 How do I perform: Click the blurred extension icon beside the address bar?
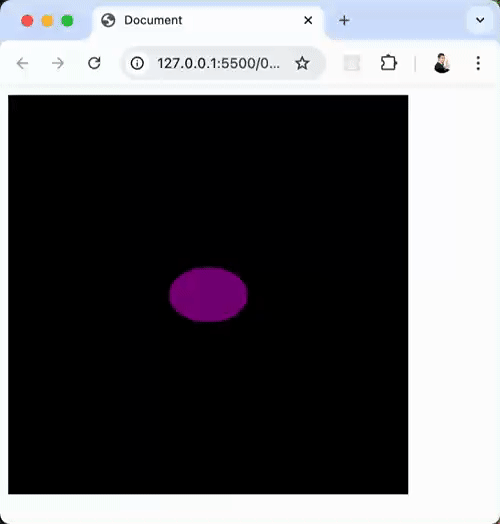352,63
